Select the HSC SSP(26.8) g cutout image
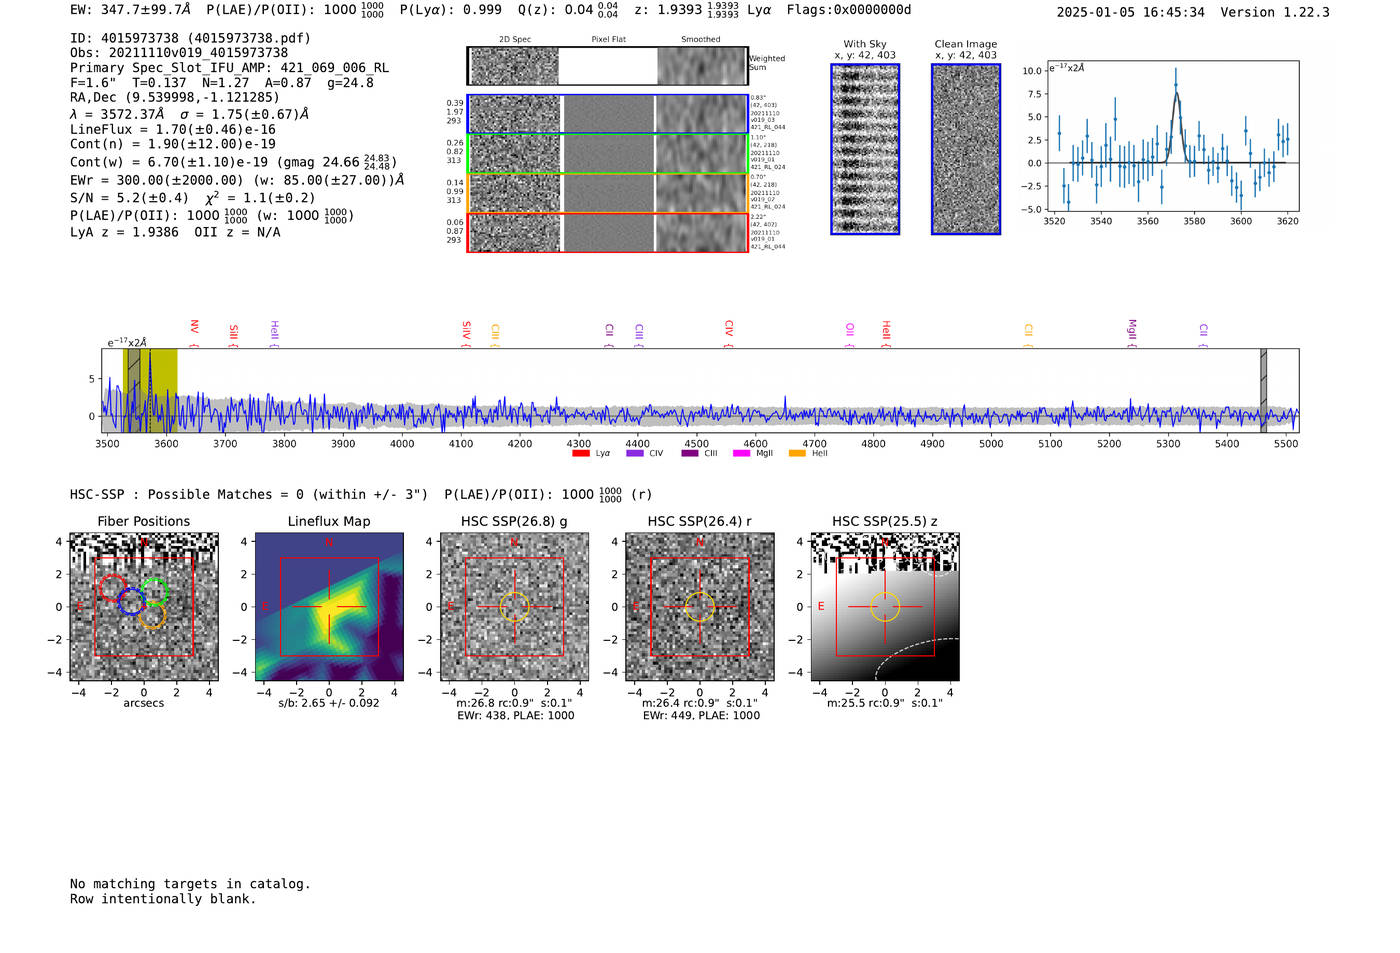The height and width of the screenshot is (953, 1400). (514, 607)
